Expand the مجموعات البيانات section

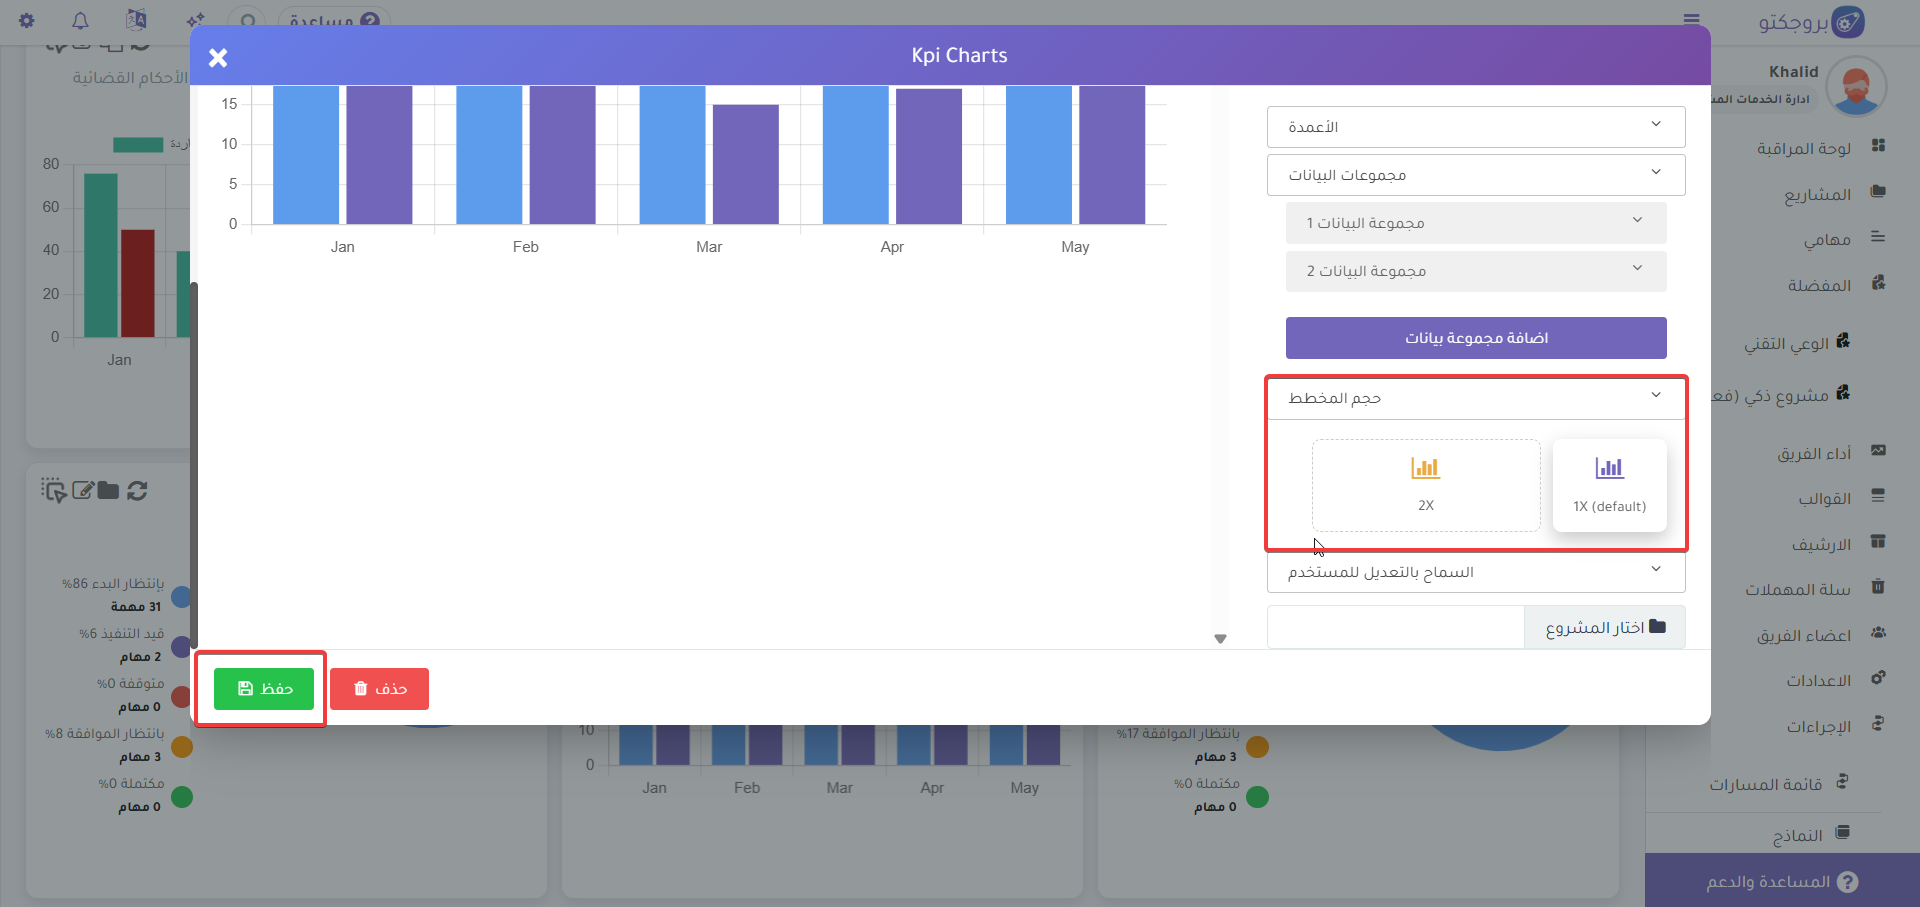pyautogui.click(x=1475, y=175)
